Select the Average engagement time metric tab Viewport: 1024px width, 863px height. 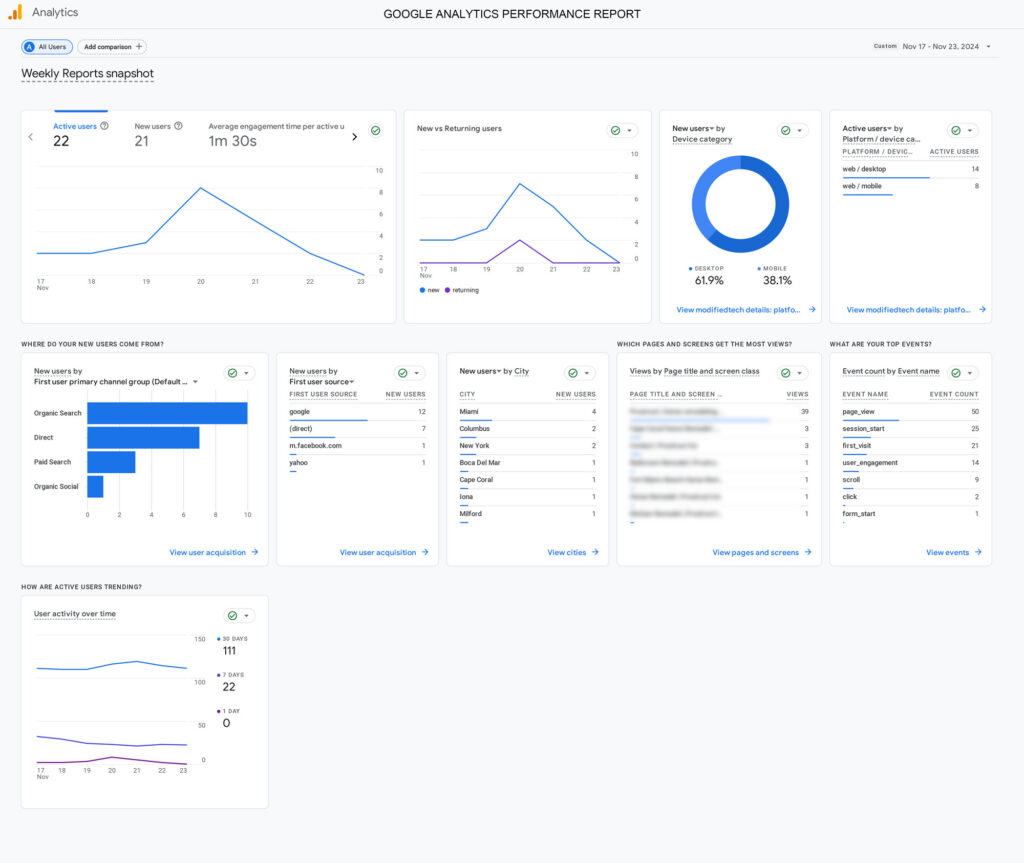point(276,135)
